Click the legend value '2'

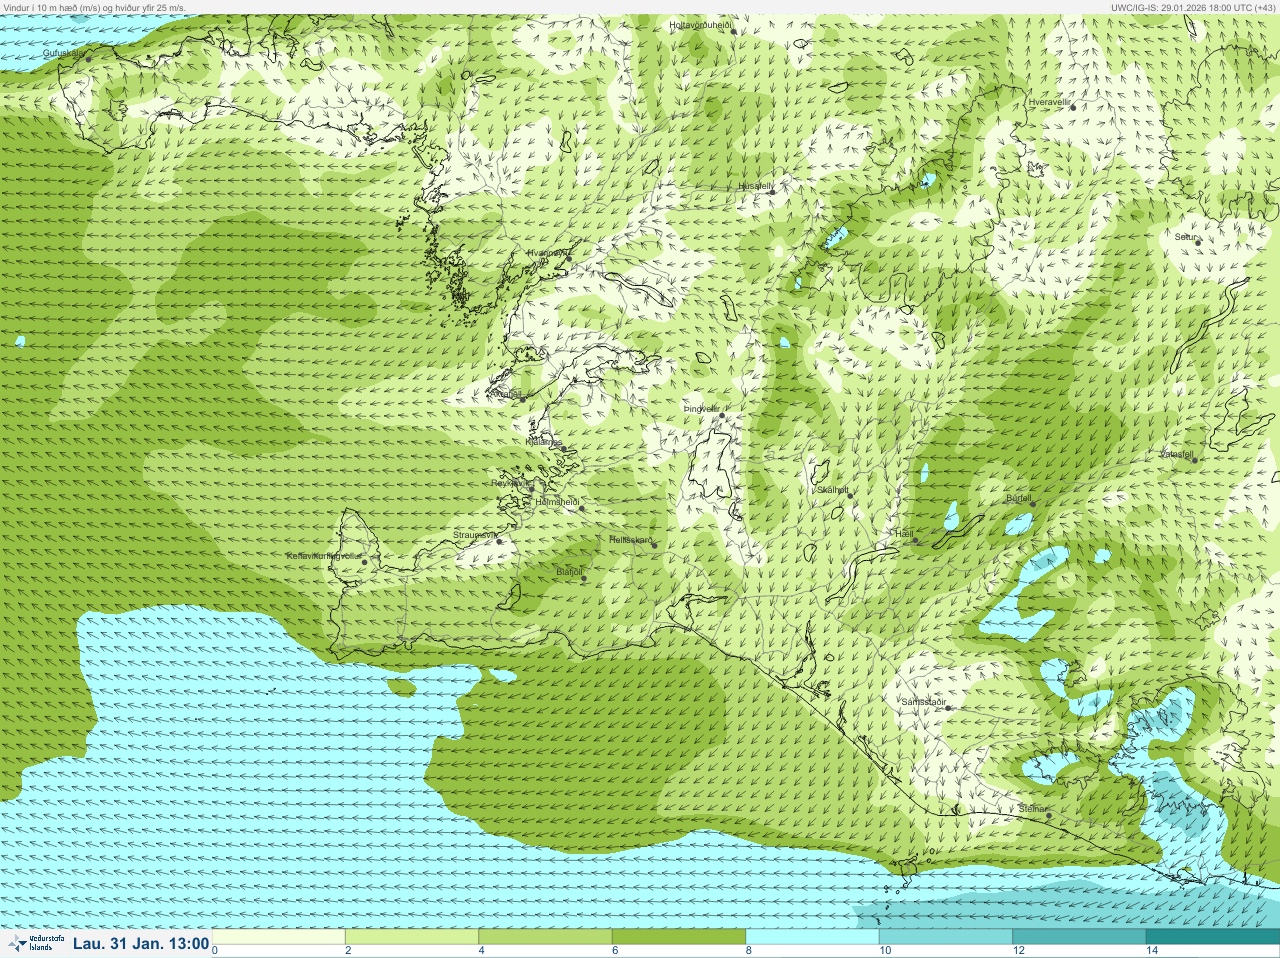pos(348,951)
